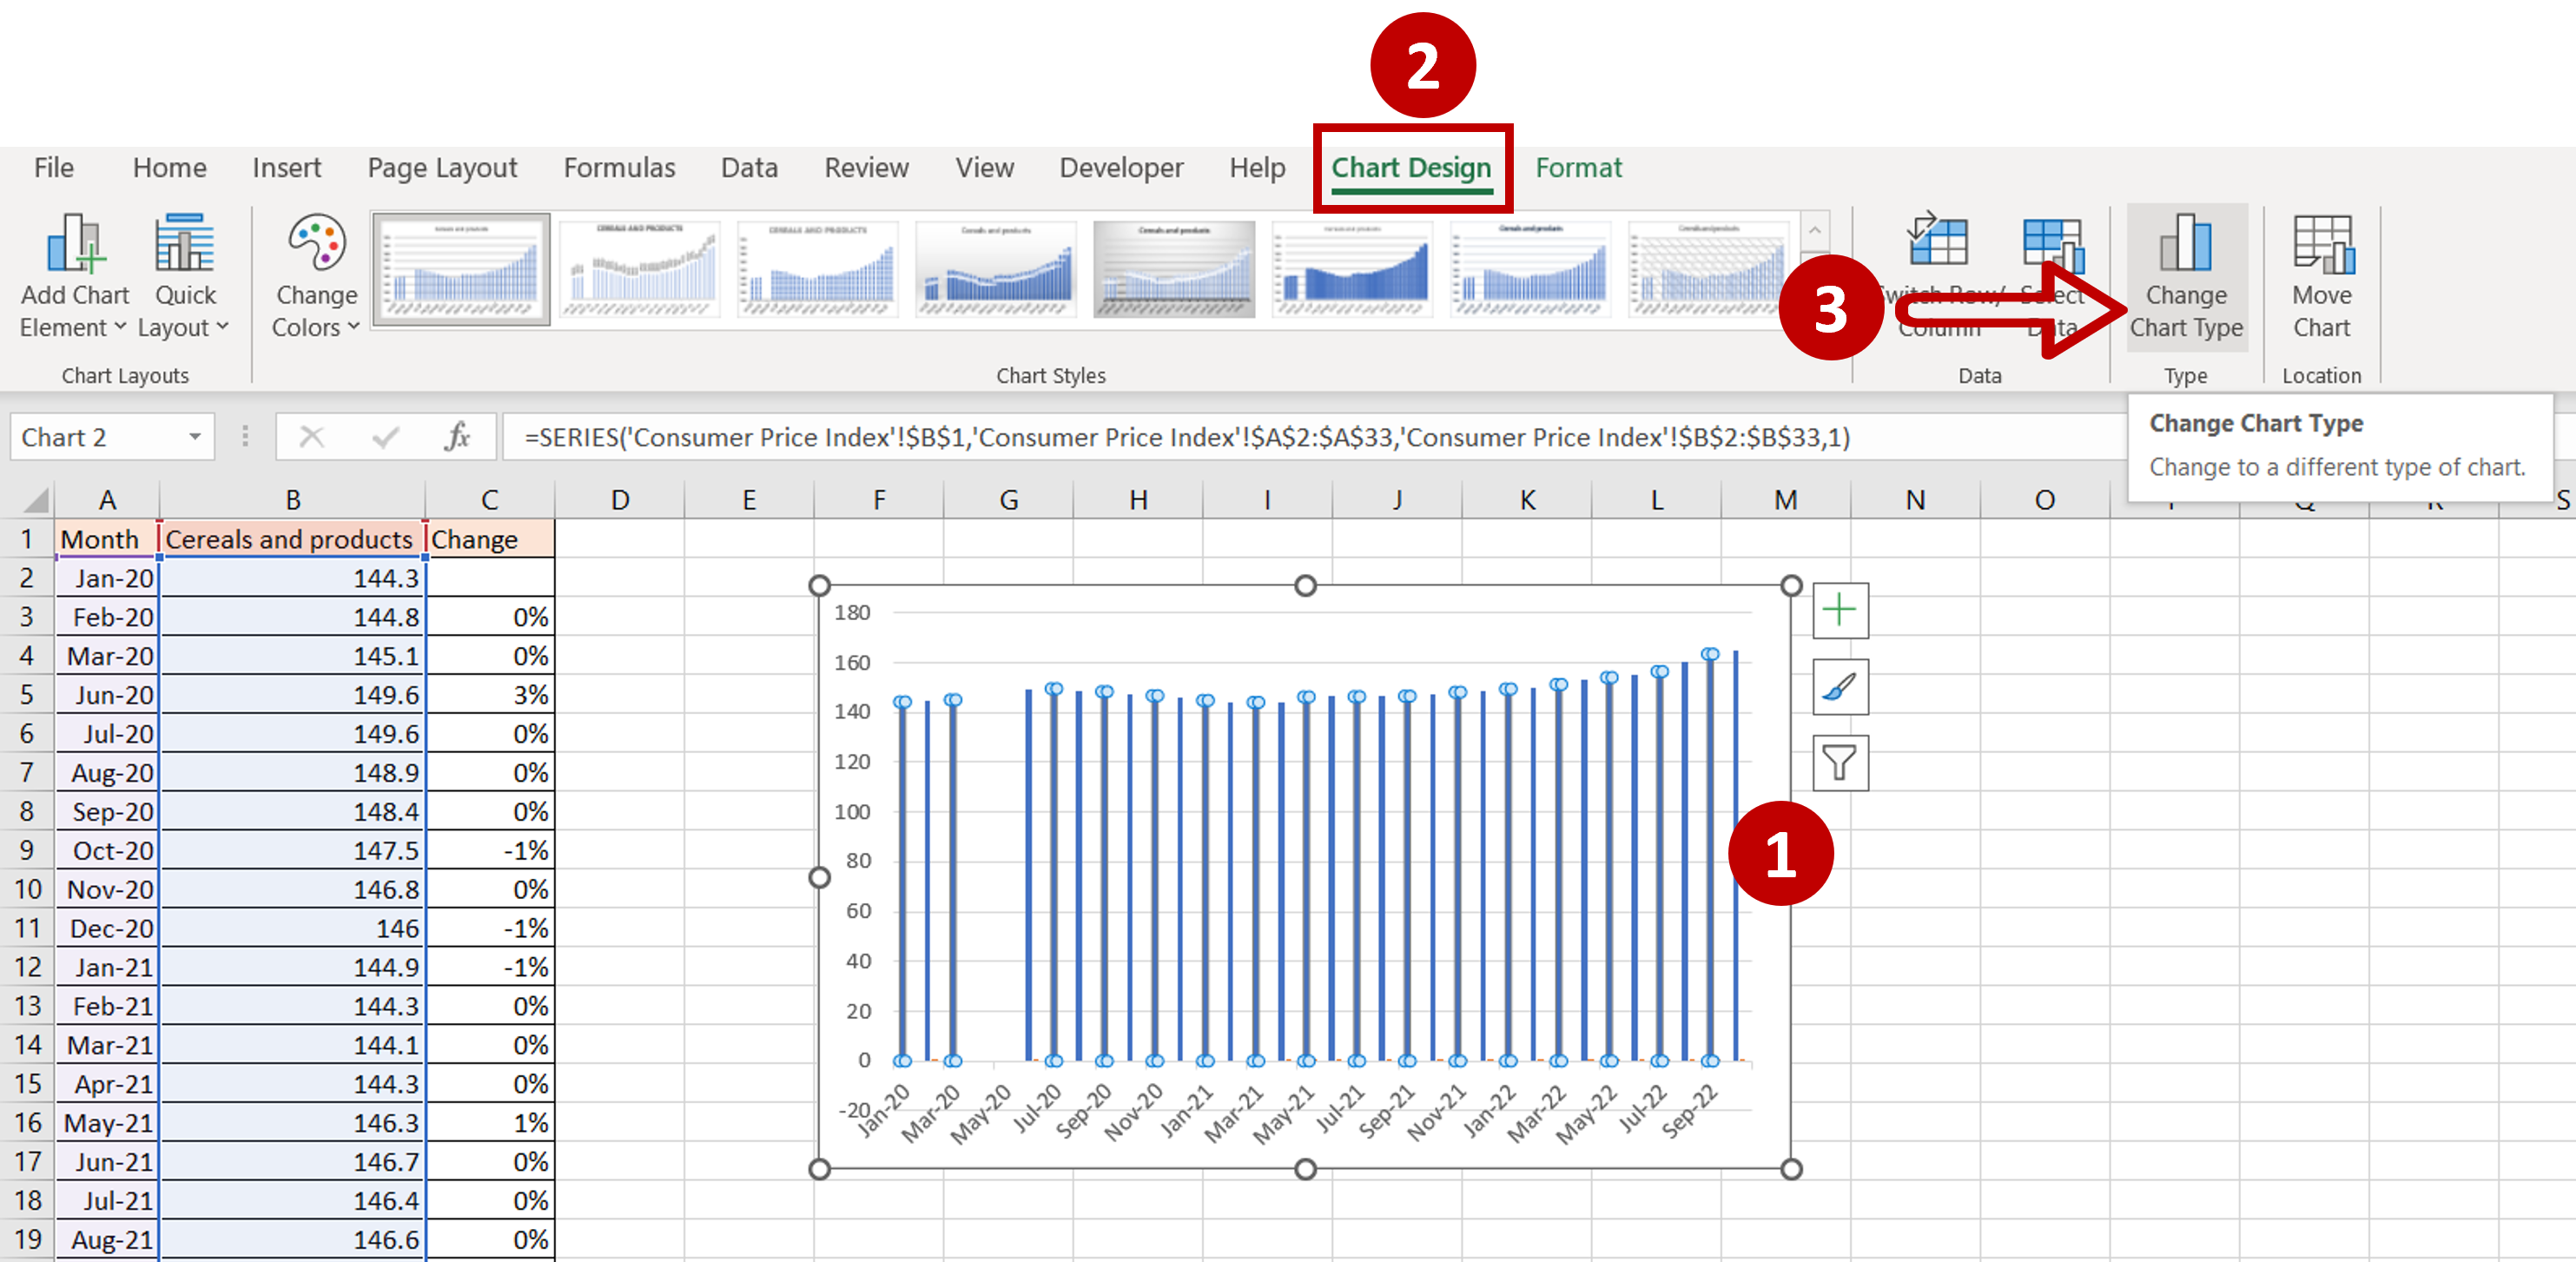This screenshot has width=2576, height=1262.
Task: Click the Move Chart icon
Action: point(2322,244)
